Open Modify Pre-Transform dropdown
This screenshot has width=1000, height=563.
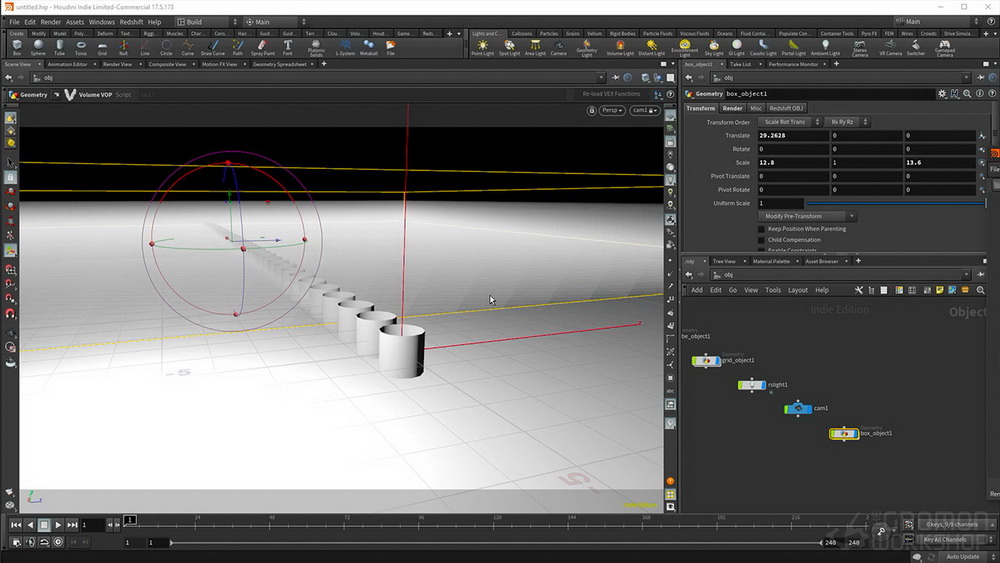pos(807,216)
